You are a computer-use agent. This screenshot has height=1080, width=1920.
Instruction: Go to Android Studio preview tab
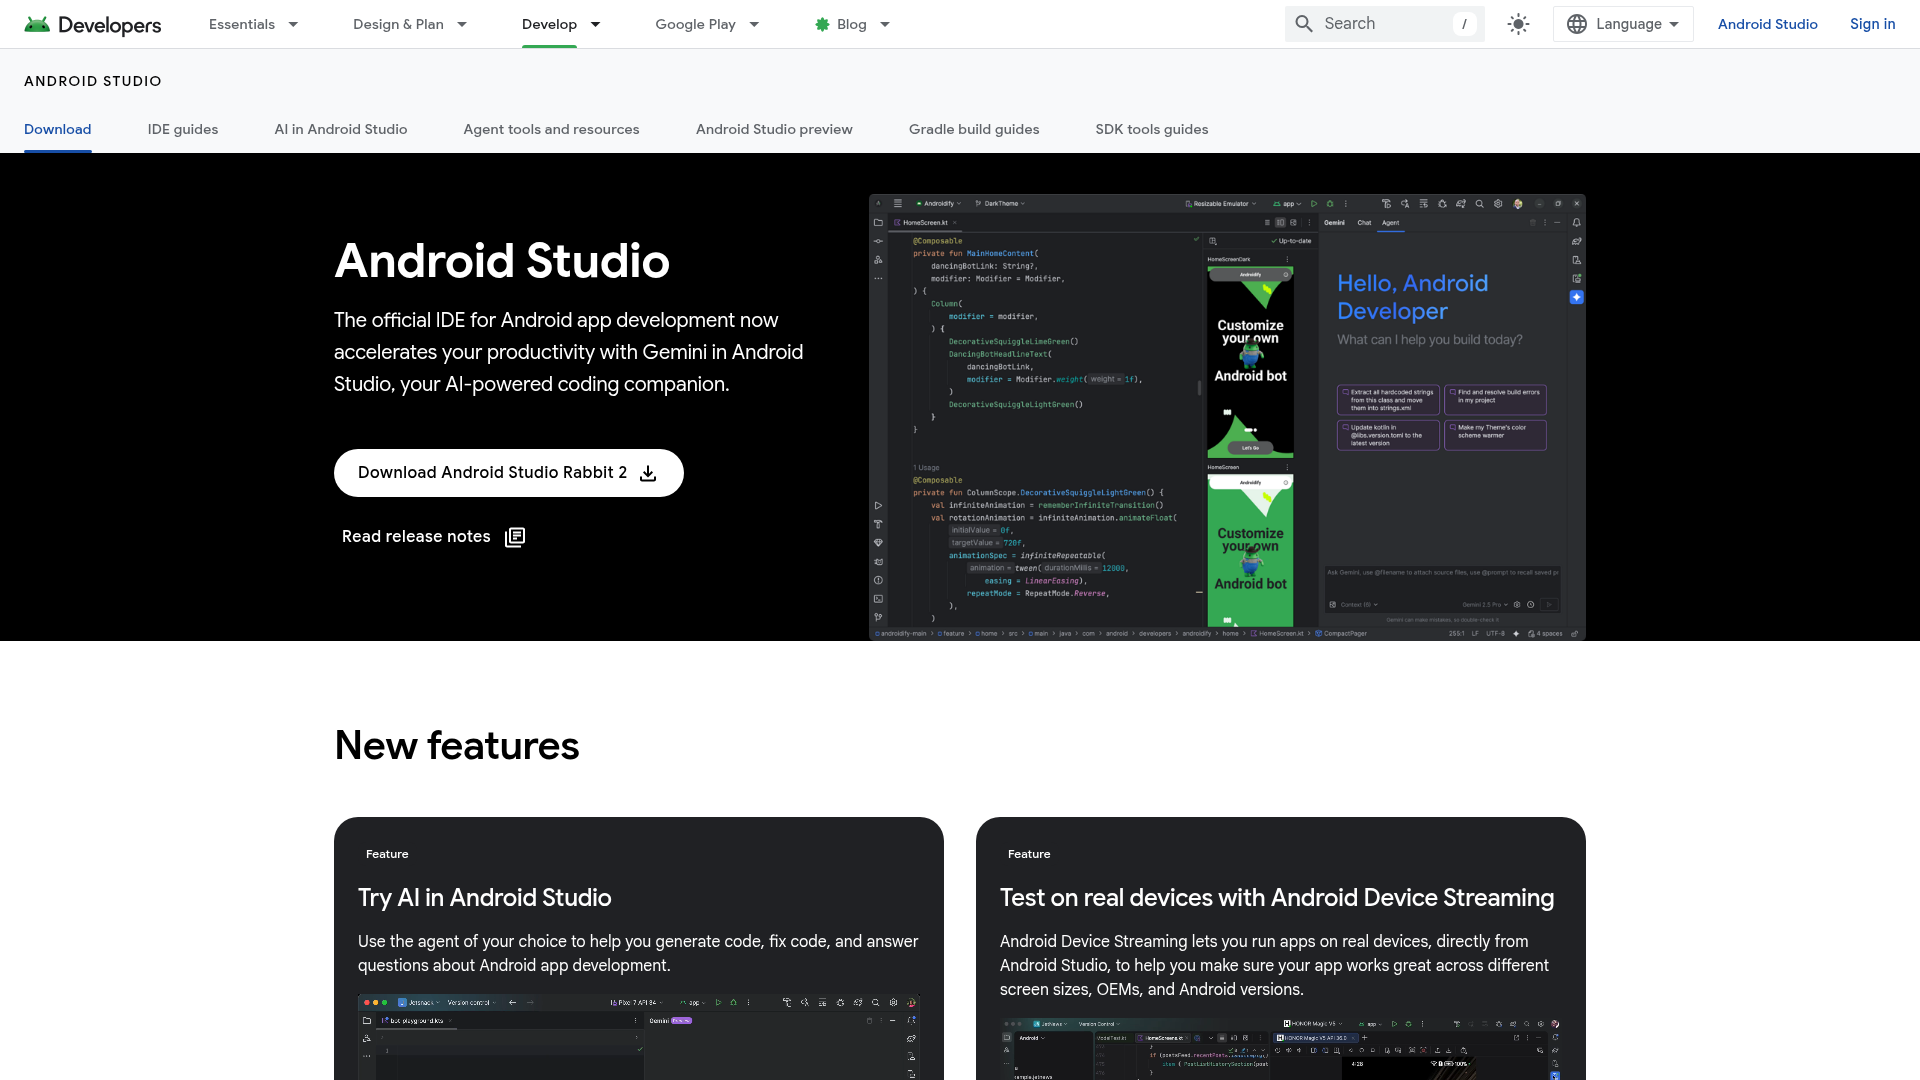pos(774,130)
